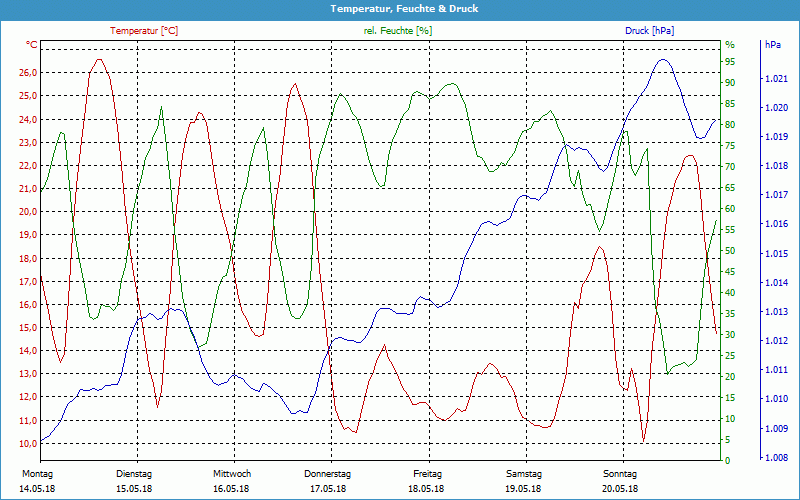Click the '1.019' pressure axis value
This screenshot has width=800, height=500.
point(777,137)
